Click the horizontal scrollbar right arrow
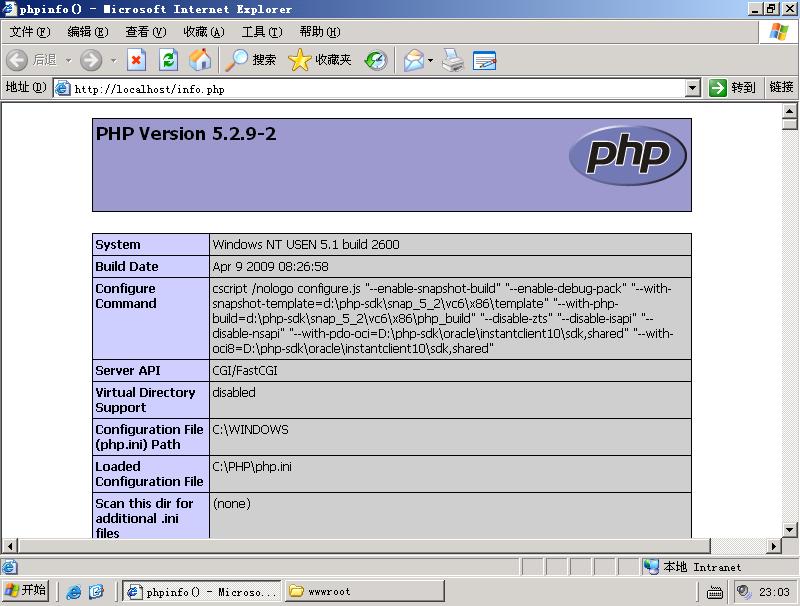The image size is (800, 606). click(x=774, y=546)
